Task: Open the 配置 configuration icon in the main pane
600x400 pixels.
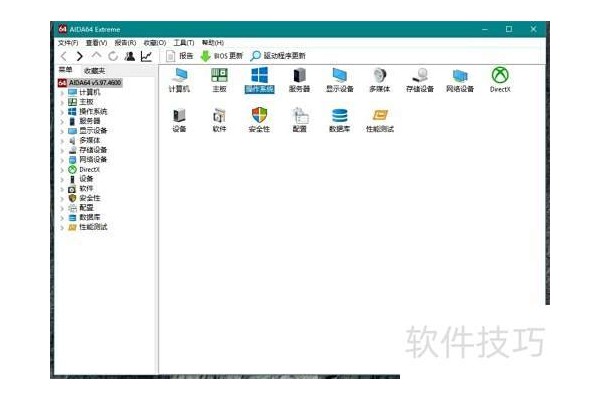Action: (x=299, y=120)
